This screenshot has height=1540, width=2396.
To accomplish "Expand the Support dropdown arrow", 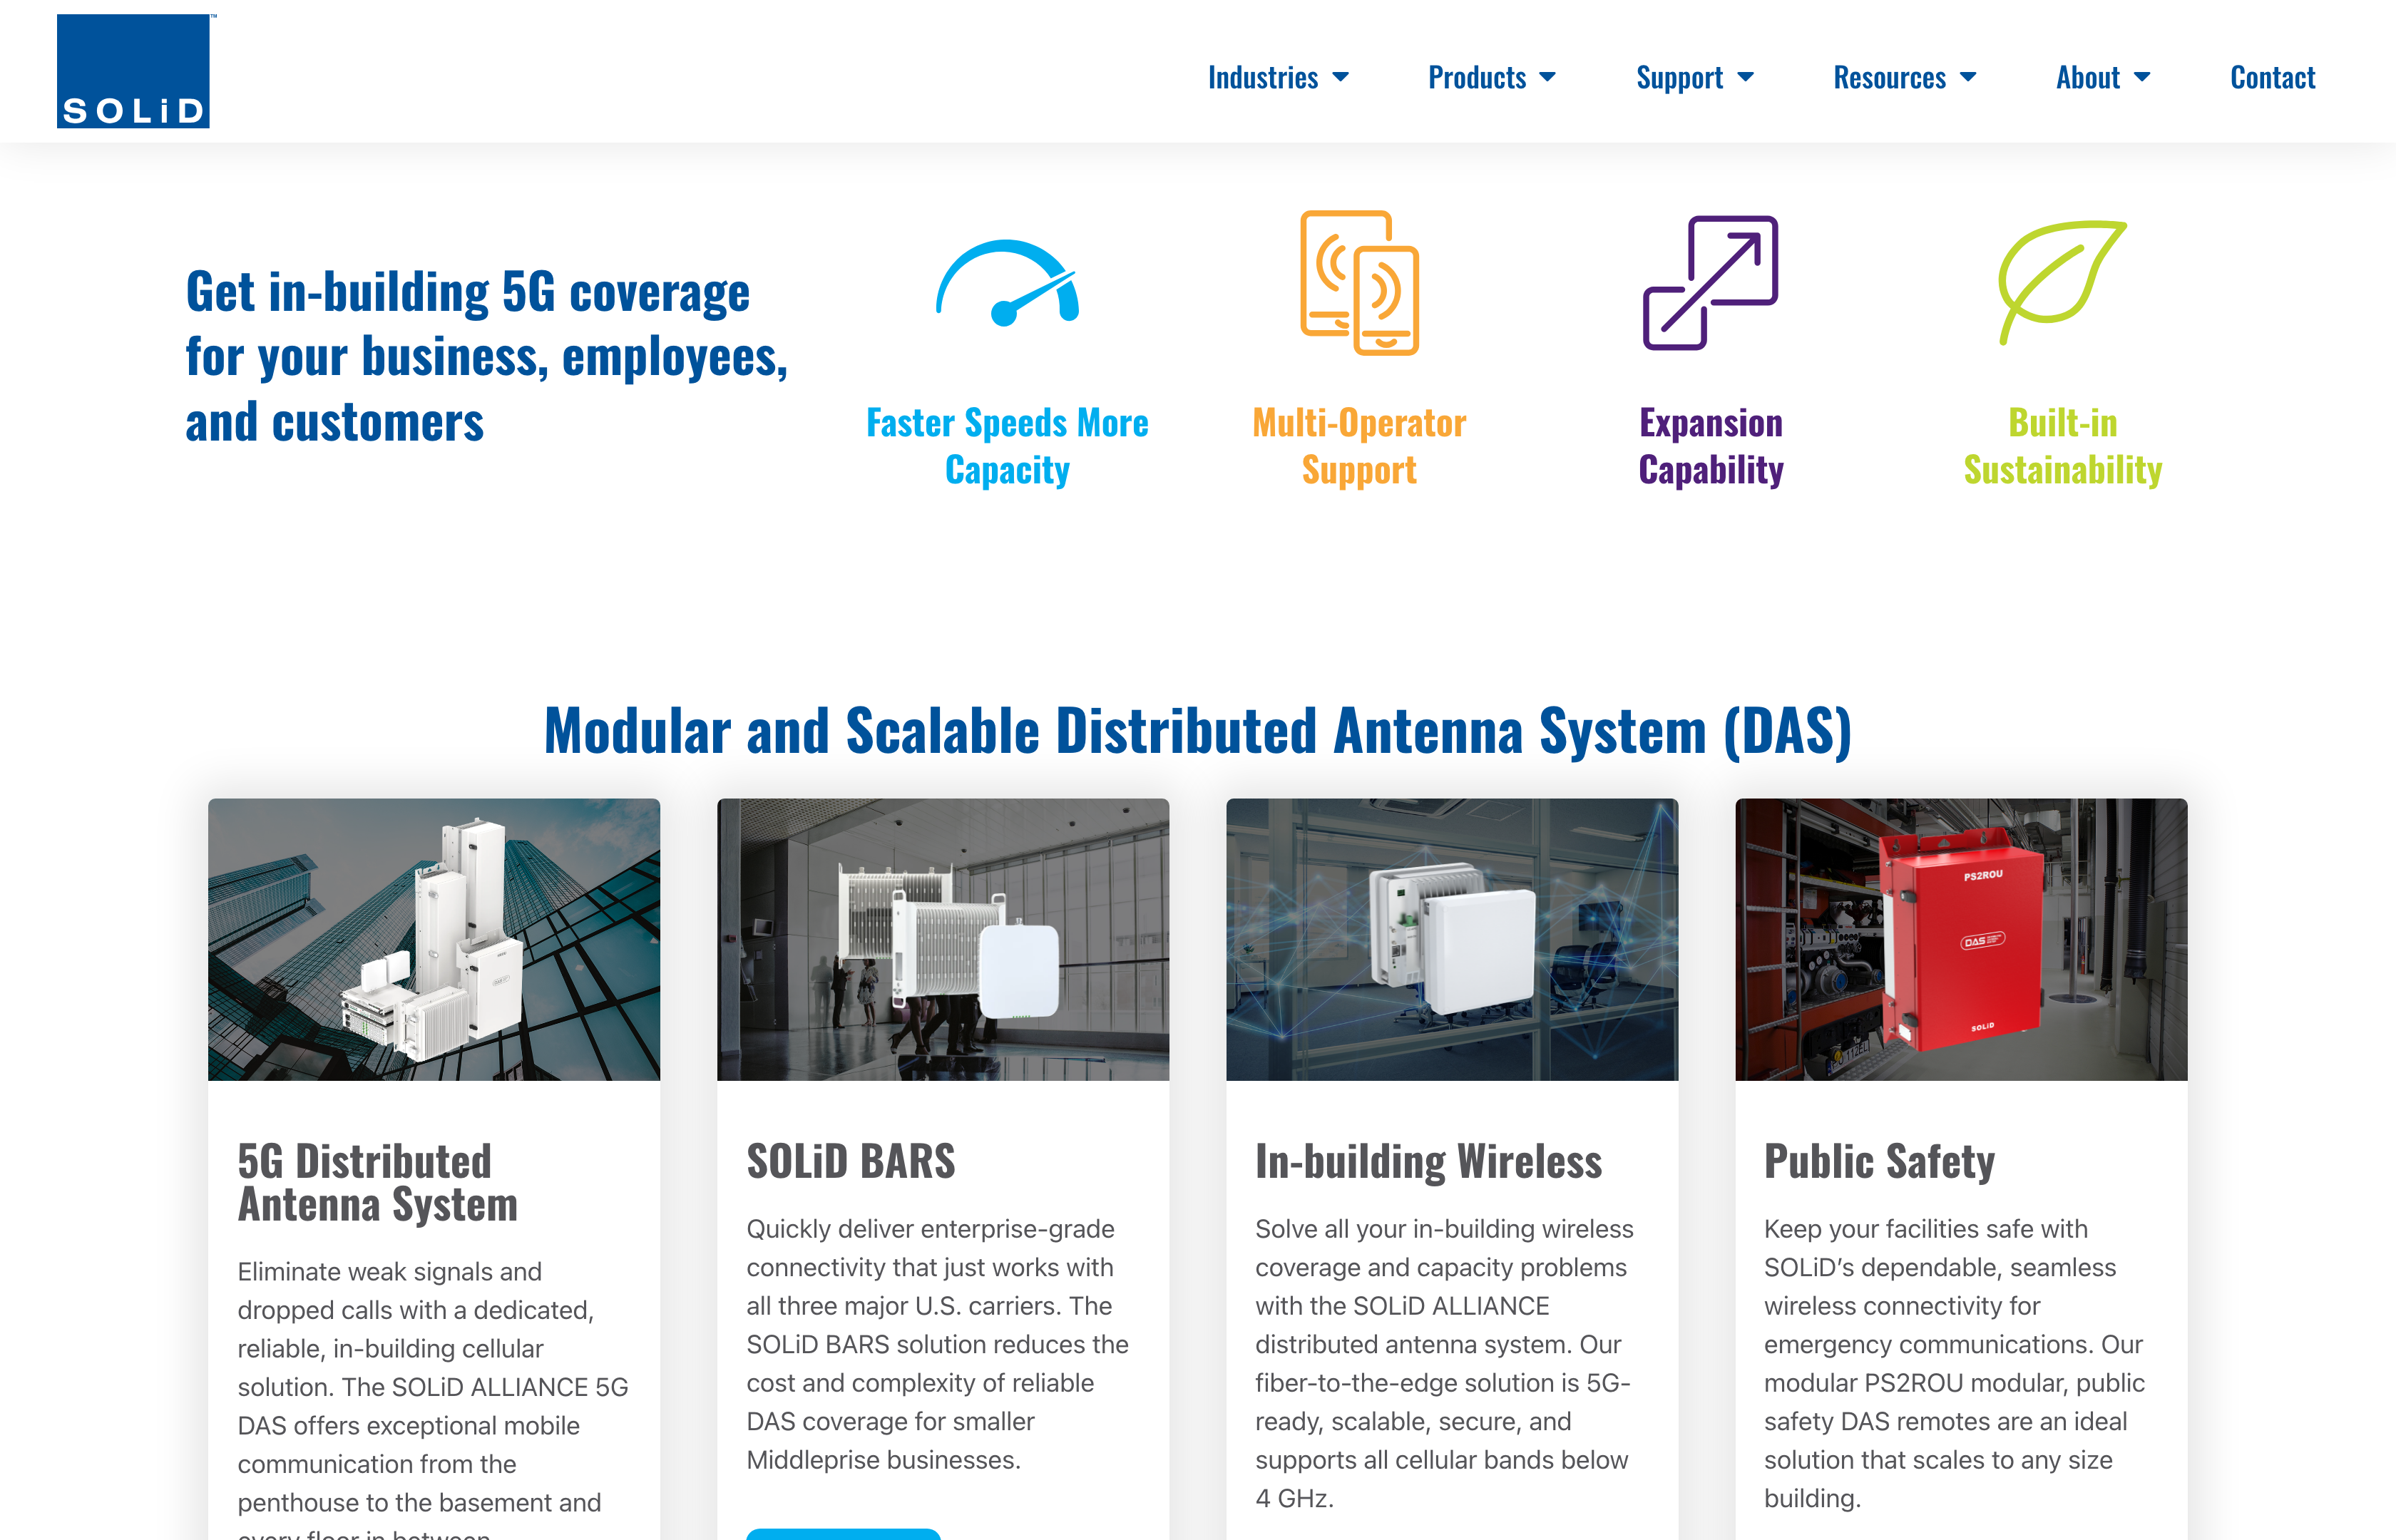I will pyautogui.click(x=1746, y=77).
